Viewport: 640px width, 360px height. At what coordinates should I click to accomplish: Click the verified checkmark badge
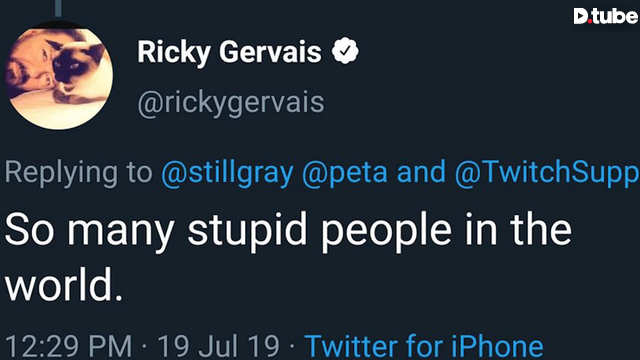345,51
